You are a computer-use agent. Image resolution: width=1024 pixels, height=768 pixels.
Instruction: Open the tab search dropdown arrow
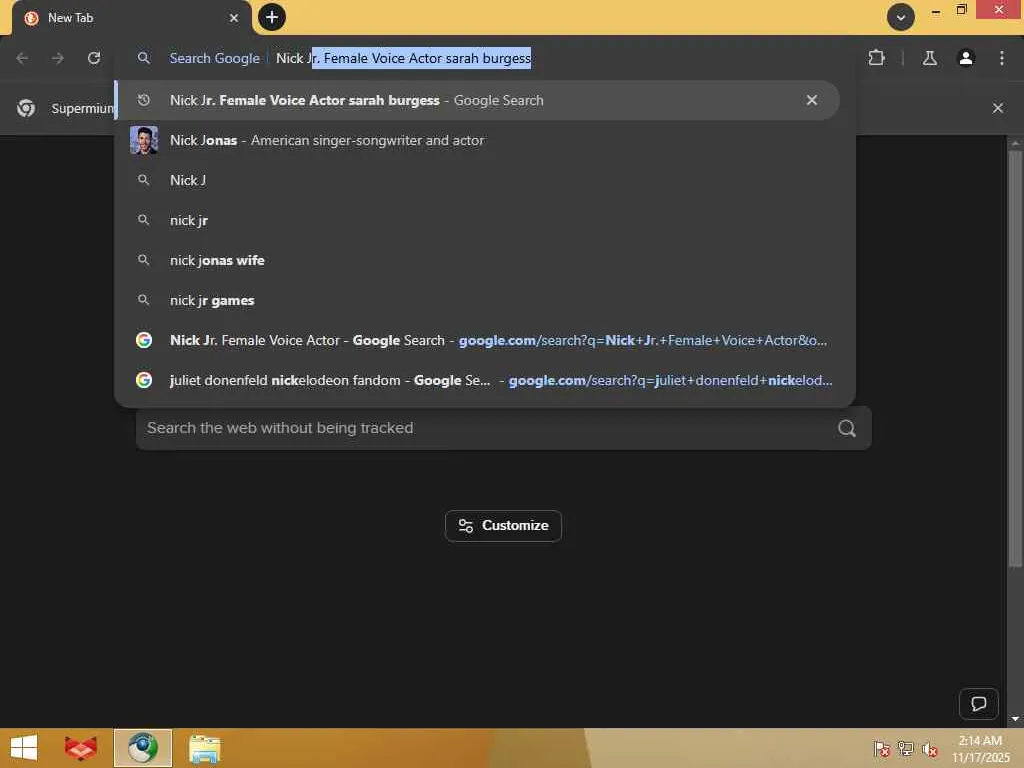(x=901, y=18)
